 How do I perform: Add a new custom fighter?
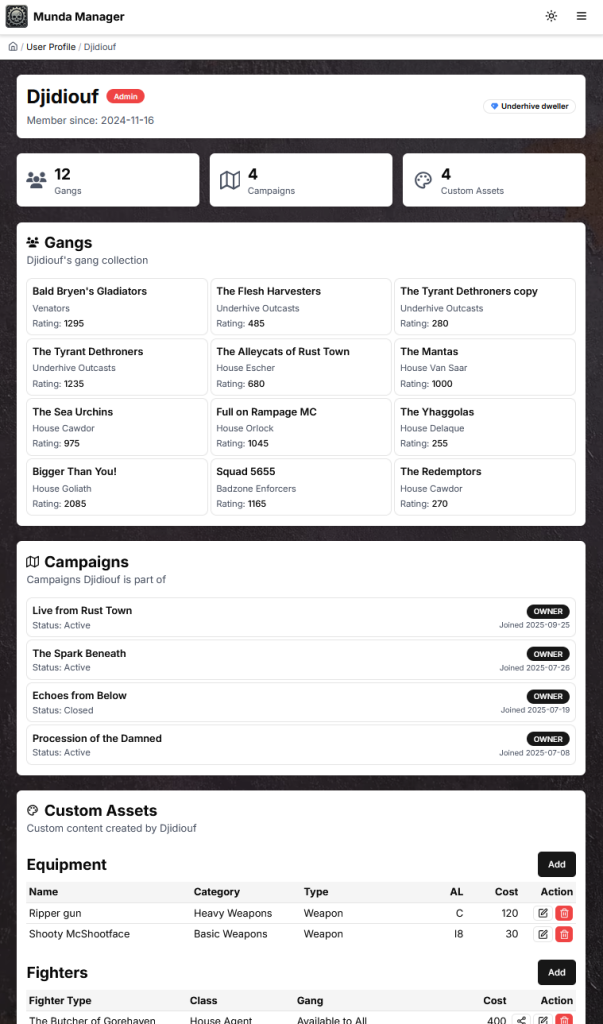coord(556,972)
